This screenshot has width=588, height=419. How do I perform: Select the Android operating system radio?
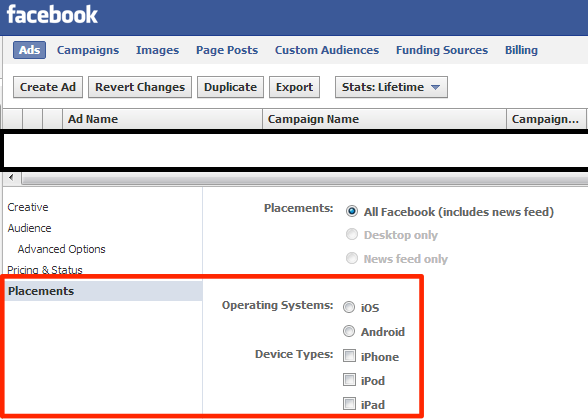coord(349,331)
